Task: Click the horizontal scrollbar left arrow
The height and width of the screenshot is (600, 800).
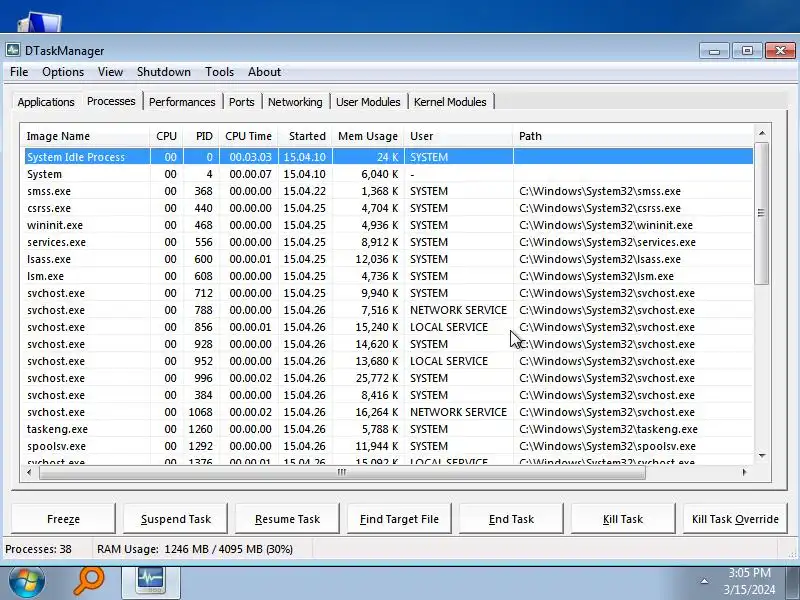Action: tap(29, 472)
